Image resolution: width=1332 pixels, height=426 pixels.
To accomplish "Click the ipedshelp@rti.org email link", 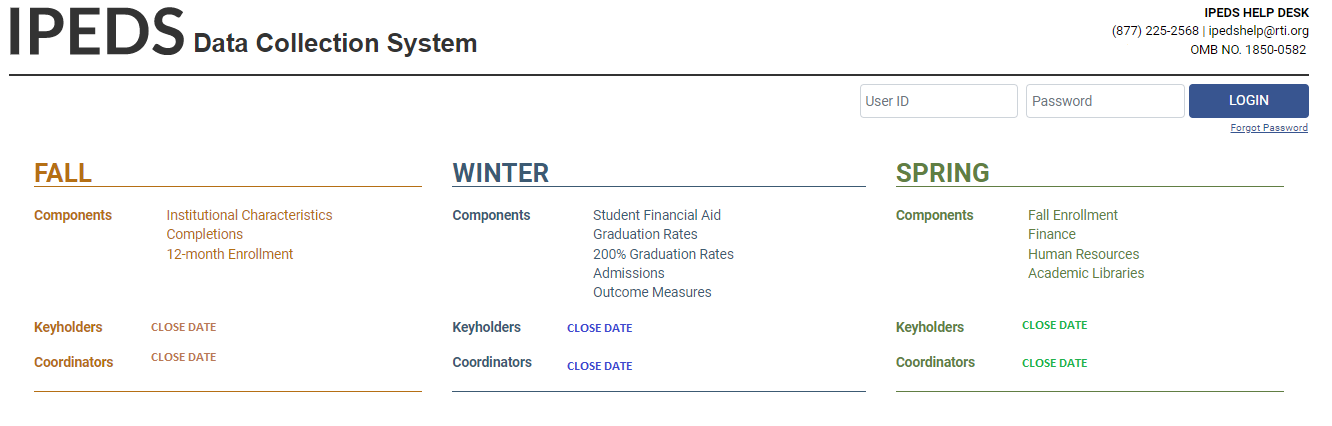I will tap(1258, 31).
